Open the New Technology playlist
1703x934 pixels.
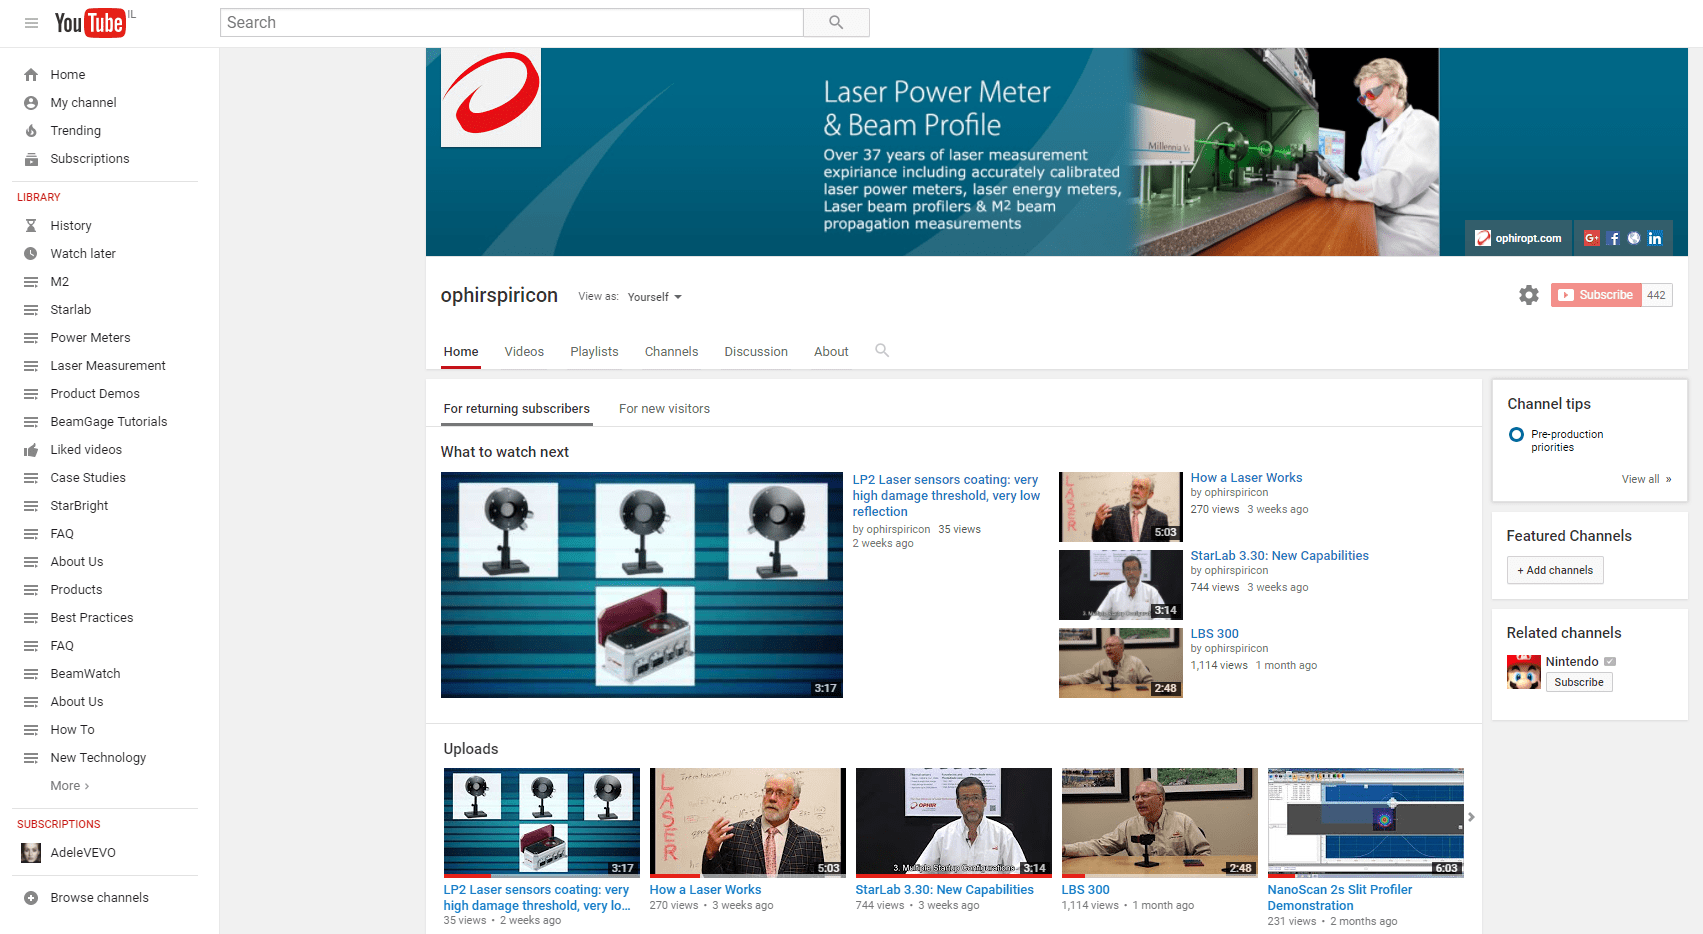(98, 758)
